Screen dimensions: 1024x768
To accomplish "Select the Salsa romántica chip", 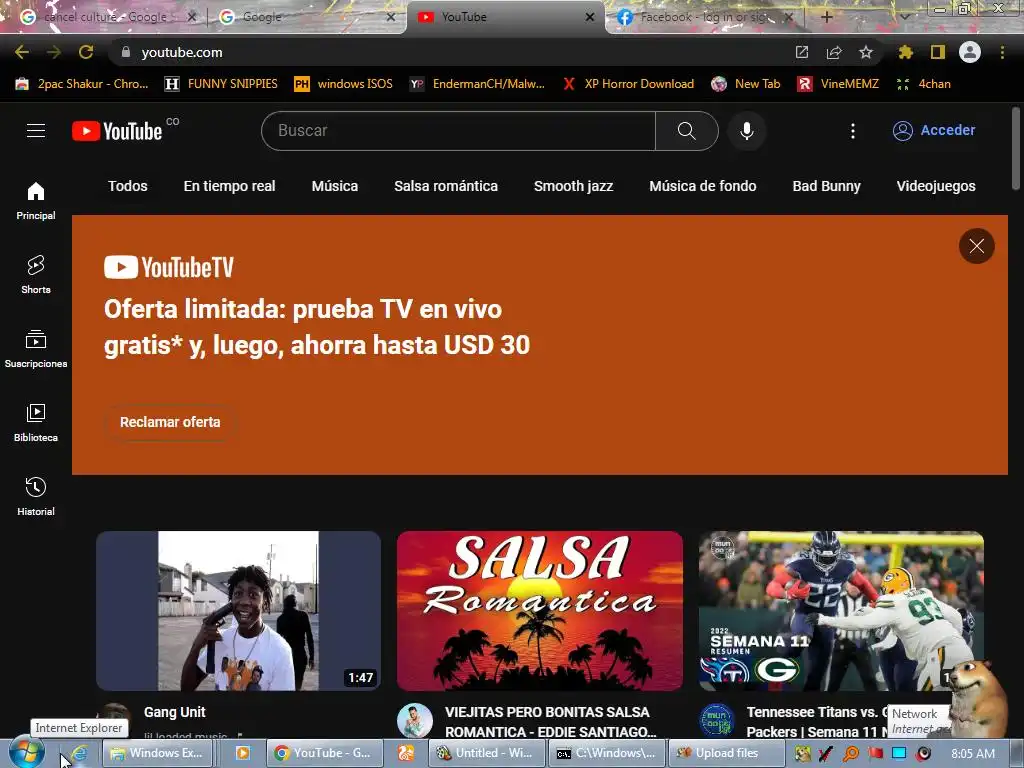I will tap(446, 186).
